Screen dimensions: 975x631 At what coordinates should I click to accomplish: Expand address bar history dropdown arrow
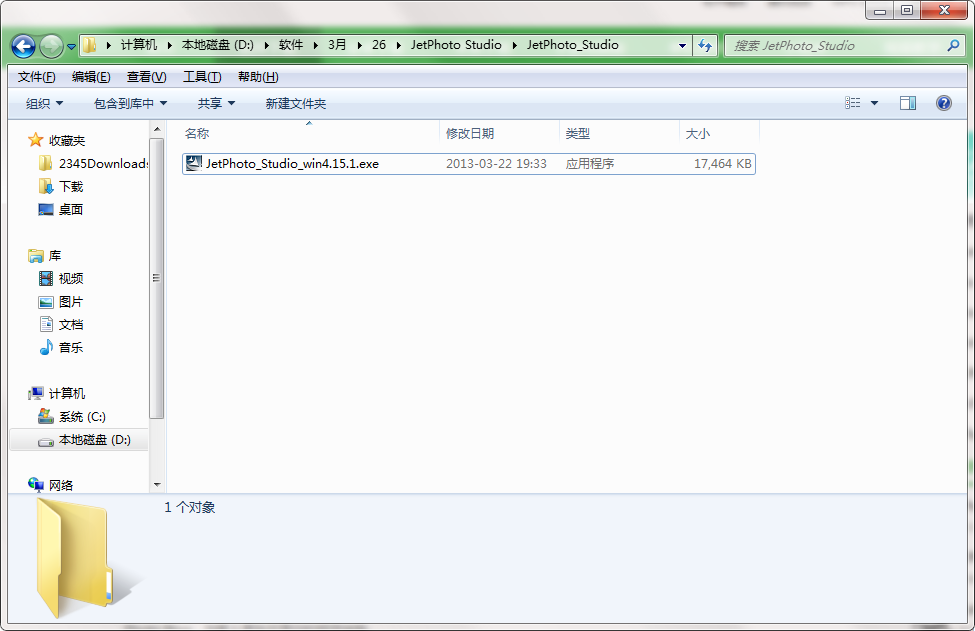[x=682, y=45]
